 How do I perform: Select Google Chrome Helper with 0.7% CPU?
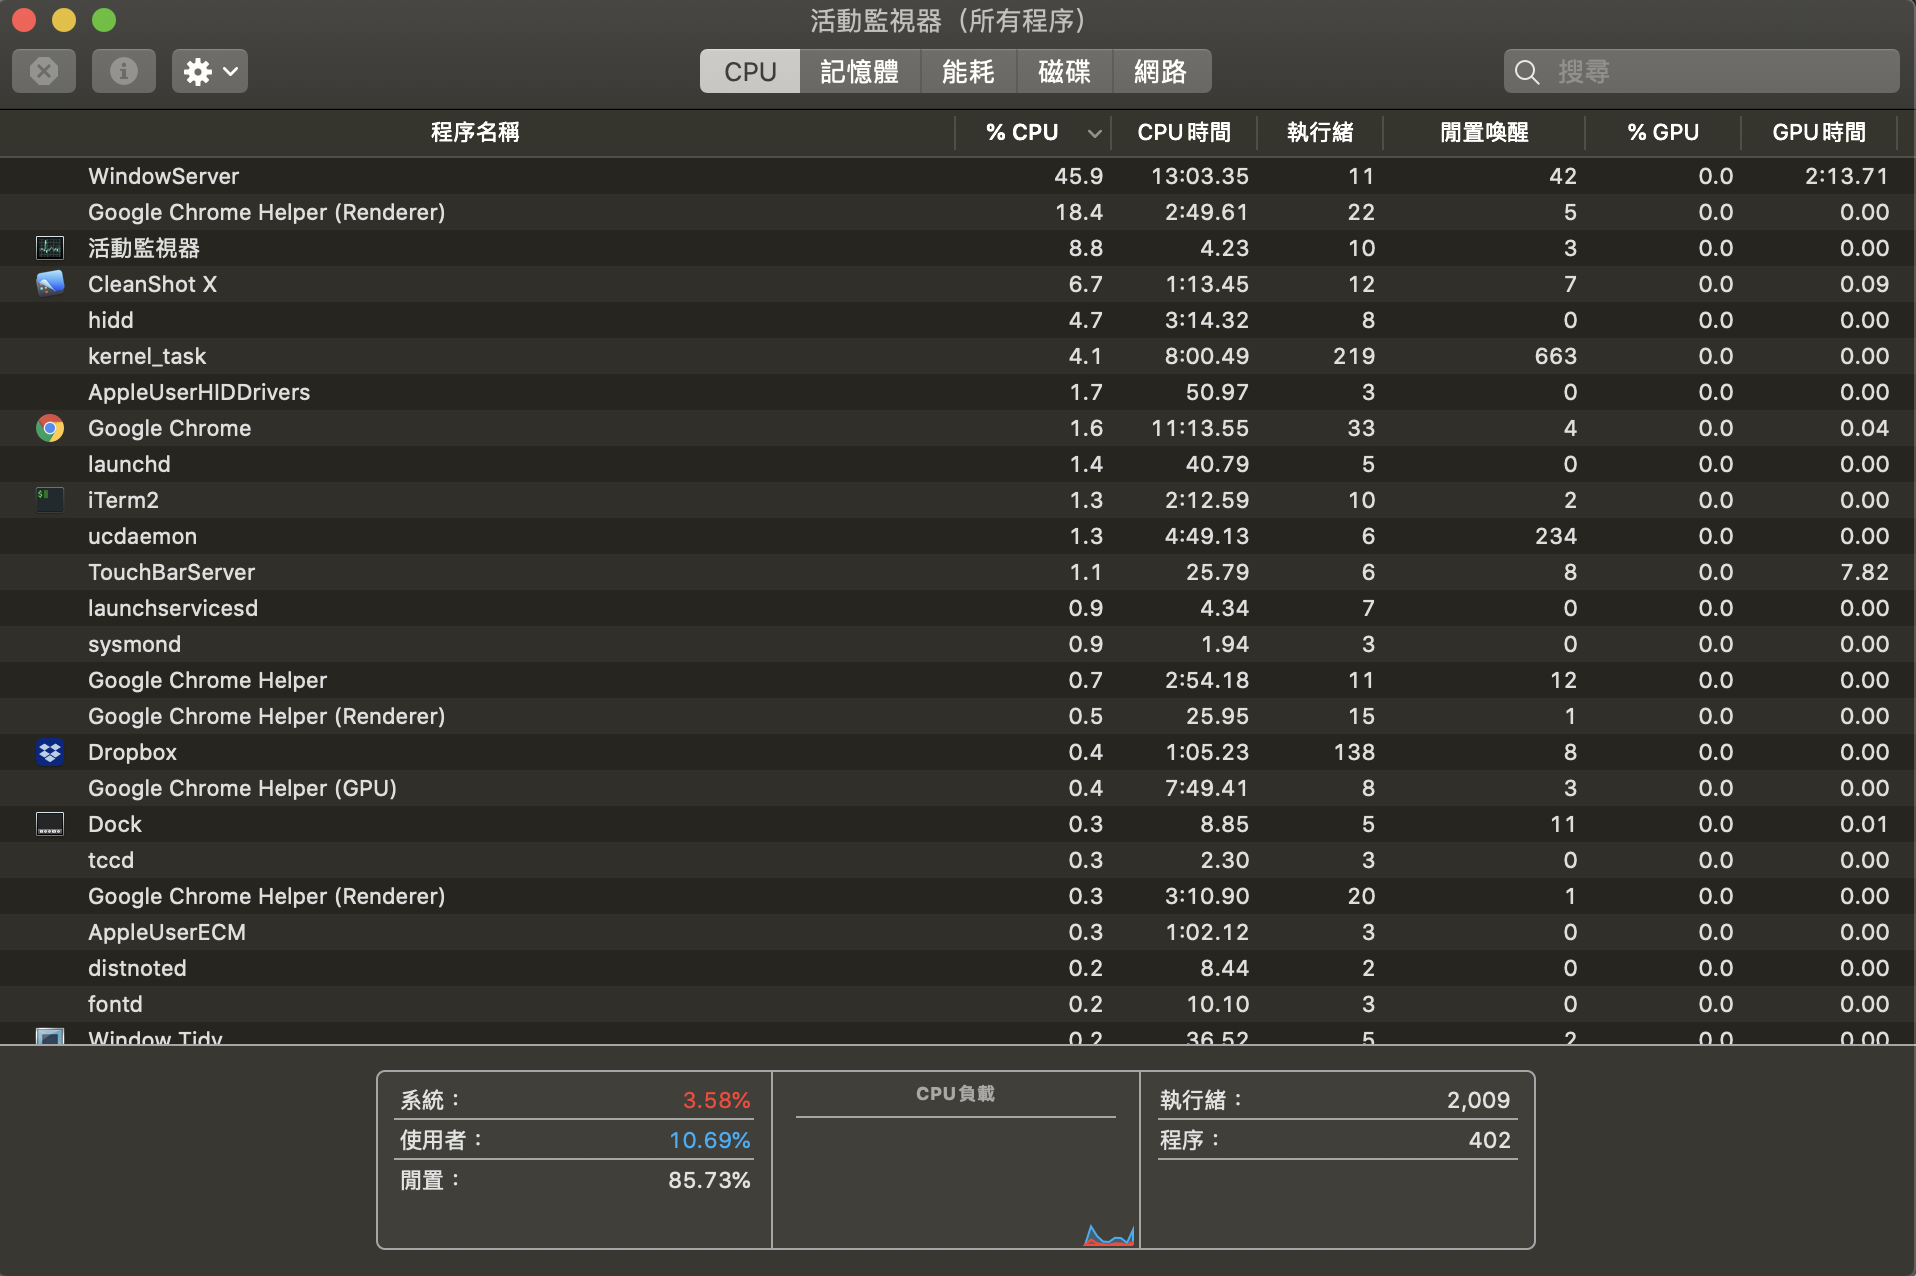tap(958, 680)
